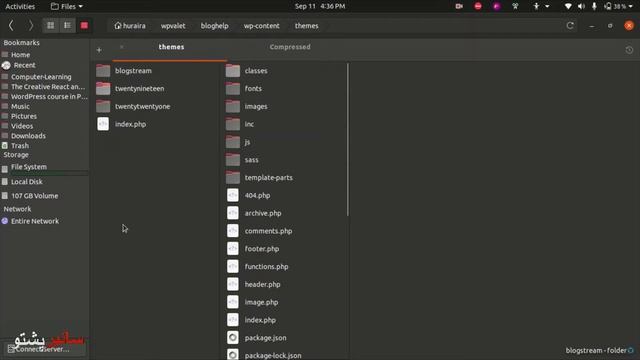Switch to list view

(x=67, y=26)
